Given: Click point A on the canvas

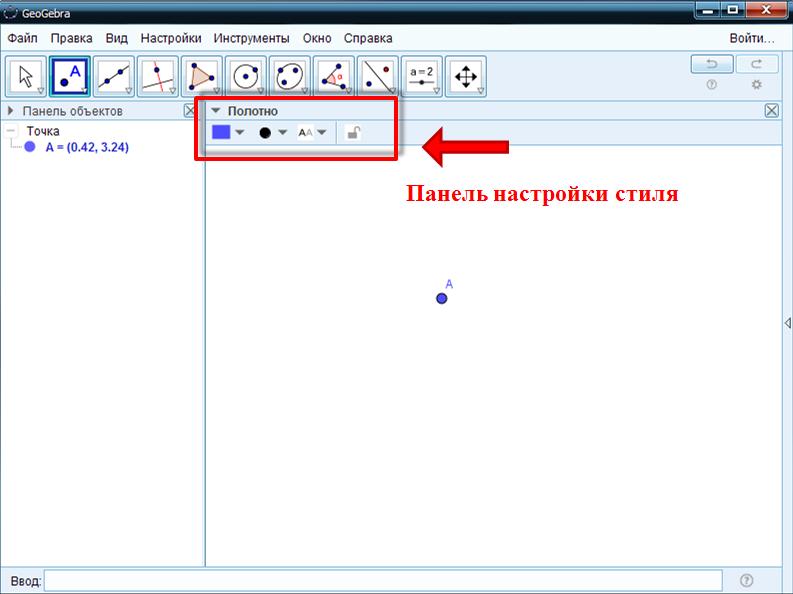Looking at the screenshot, I should [442, 298].
